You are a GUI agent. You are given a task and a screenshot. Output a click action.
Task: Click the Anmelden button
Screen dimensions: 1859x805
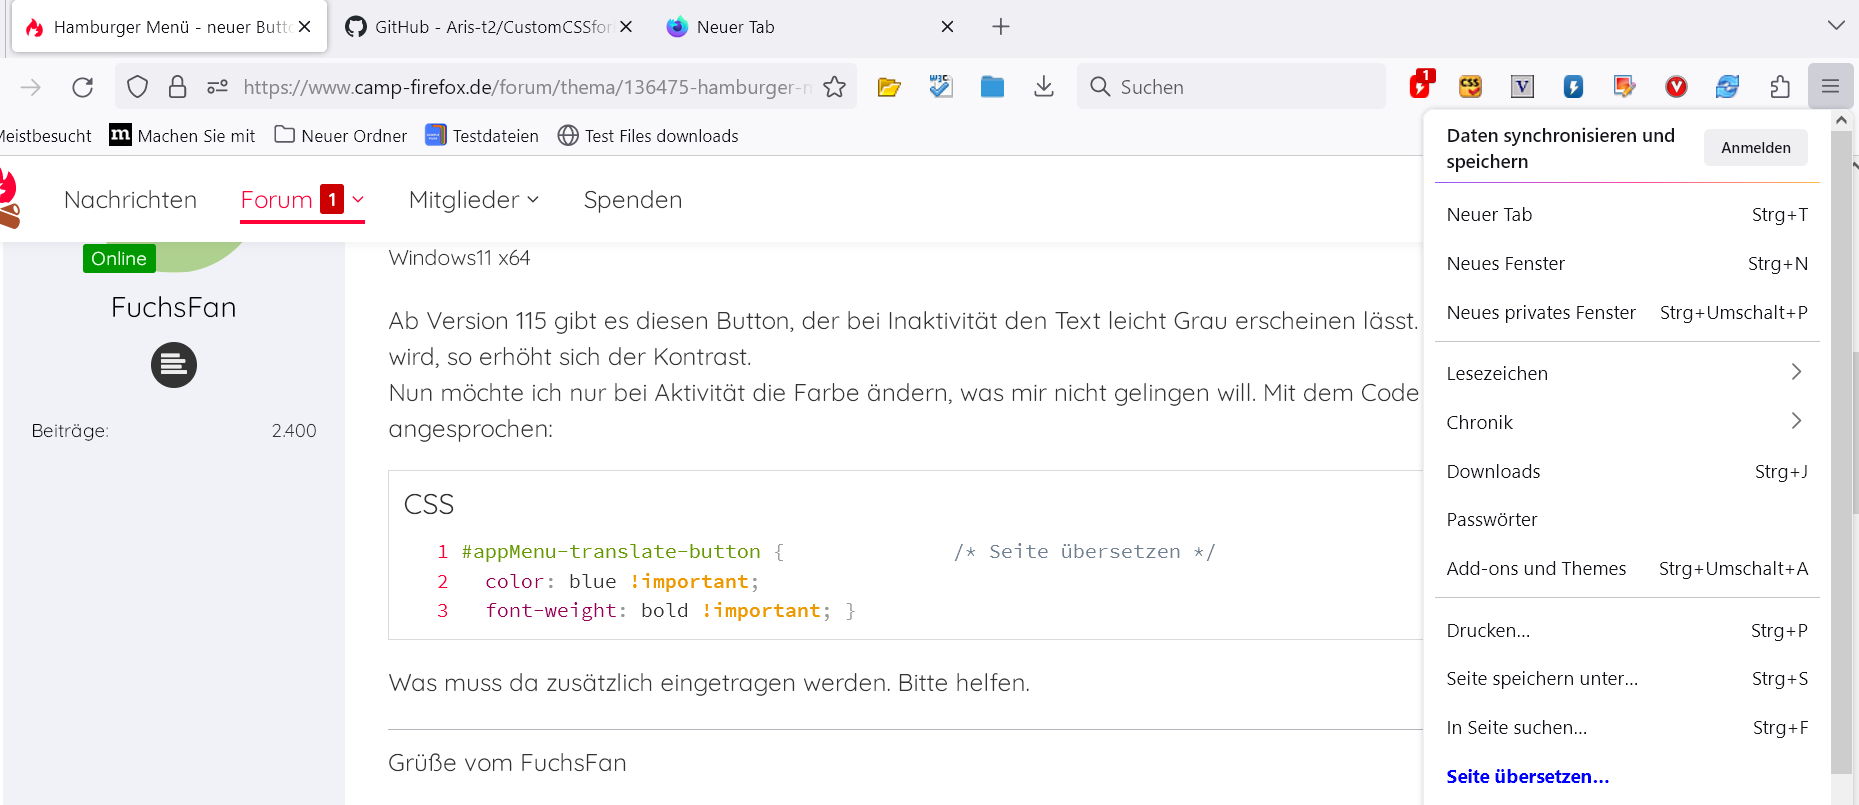tap(1755, 148)
